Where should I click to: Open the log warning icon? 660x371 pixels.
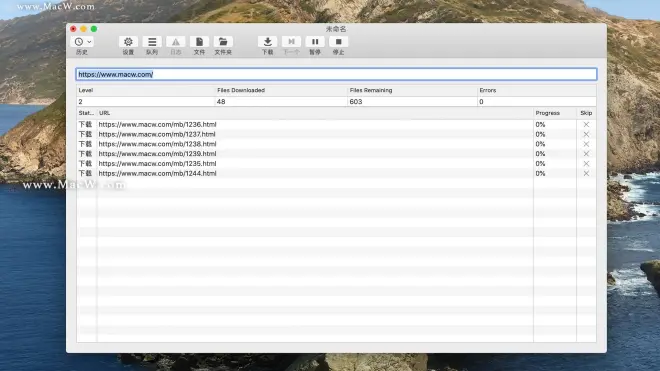tap(176, 42)
